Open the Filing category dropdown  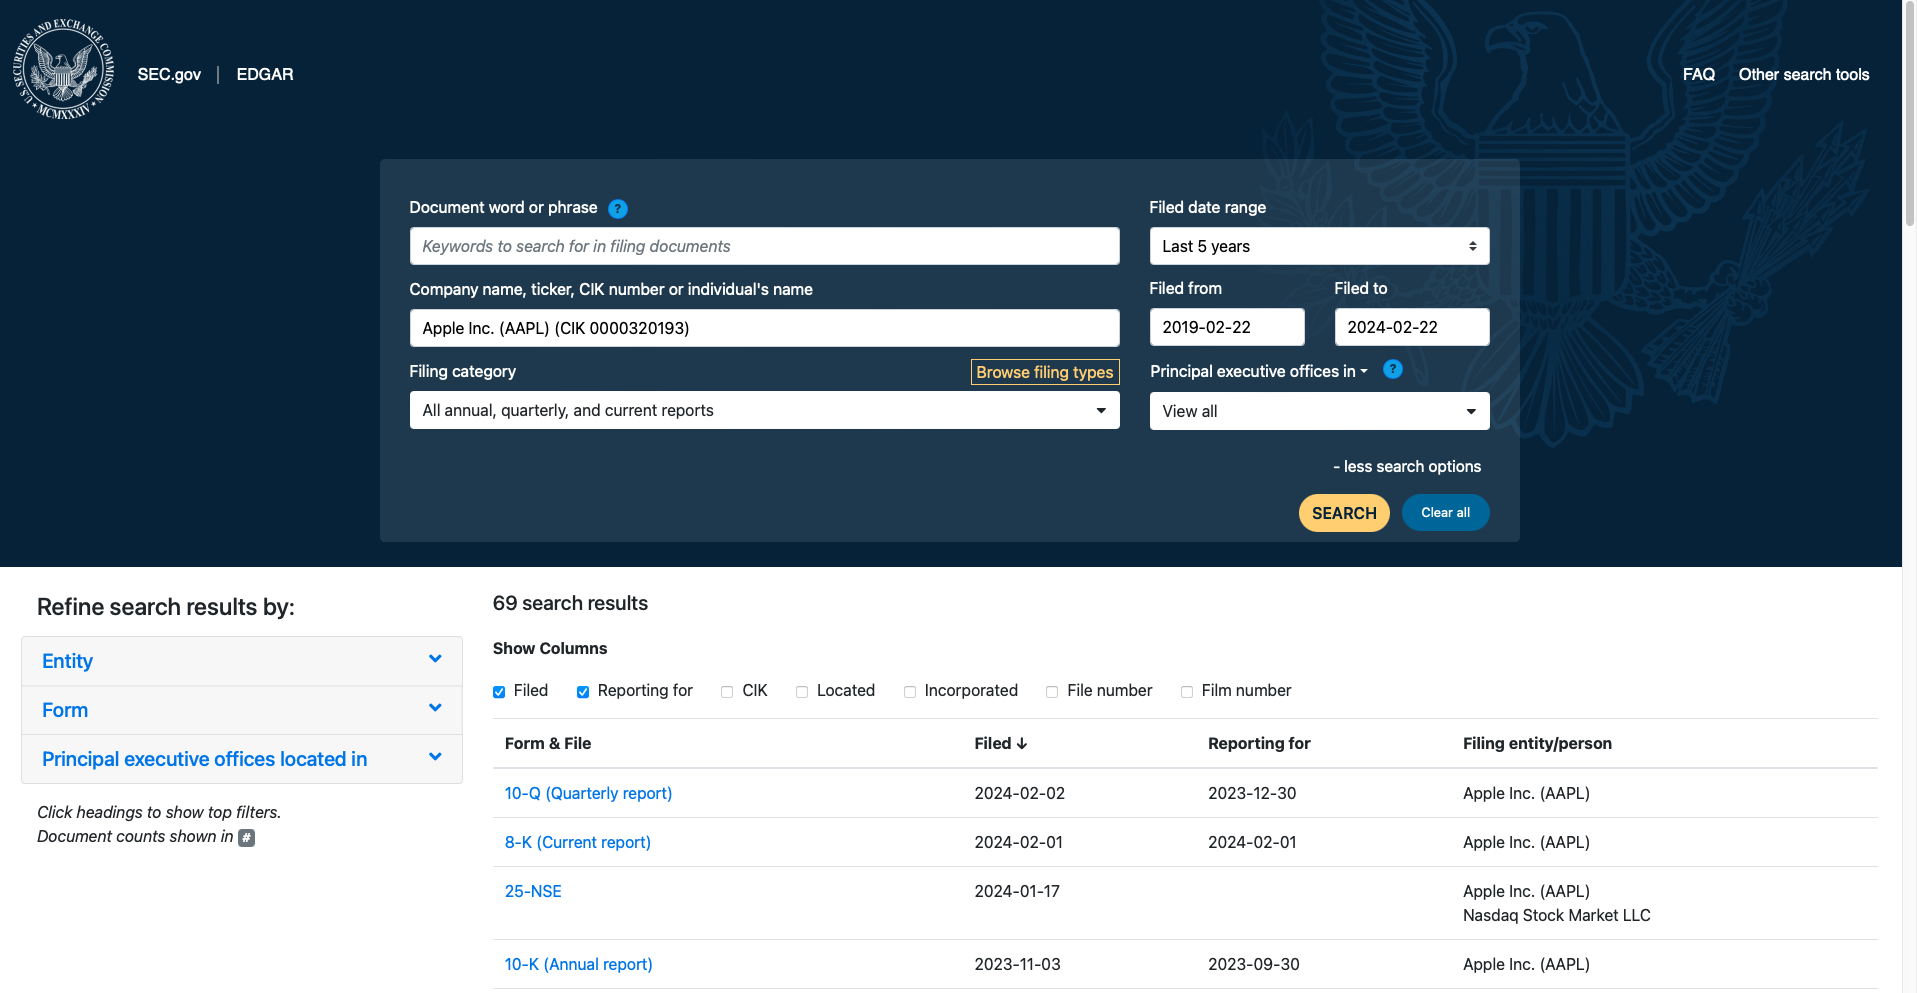764,411
